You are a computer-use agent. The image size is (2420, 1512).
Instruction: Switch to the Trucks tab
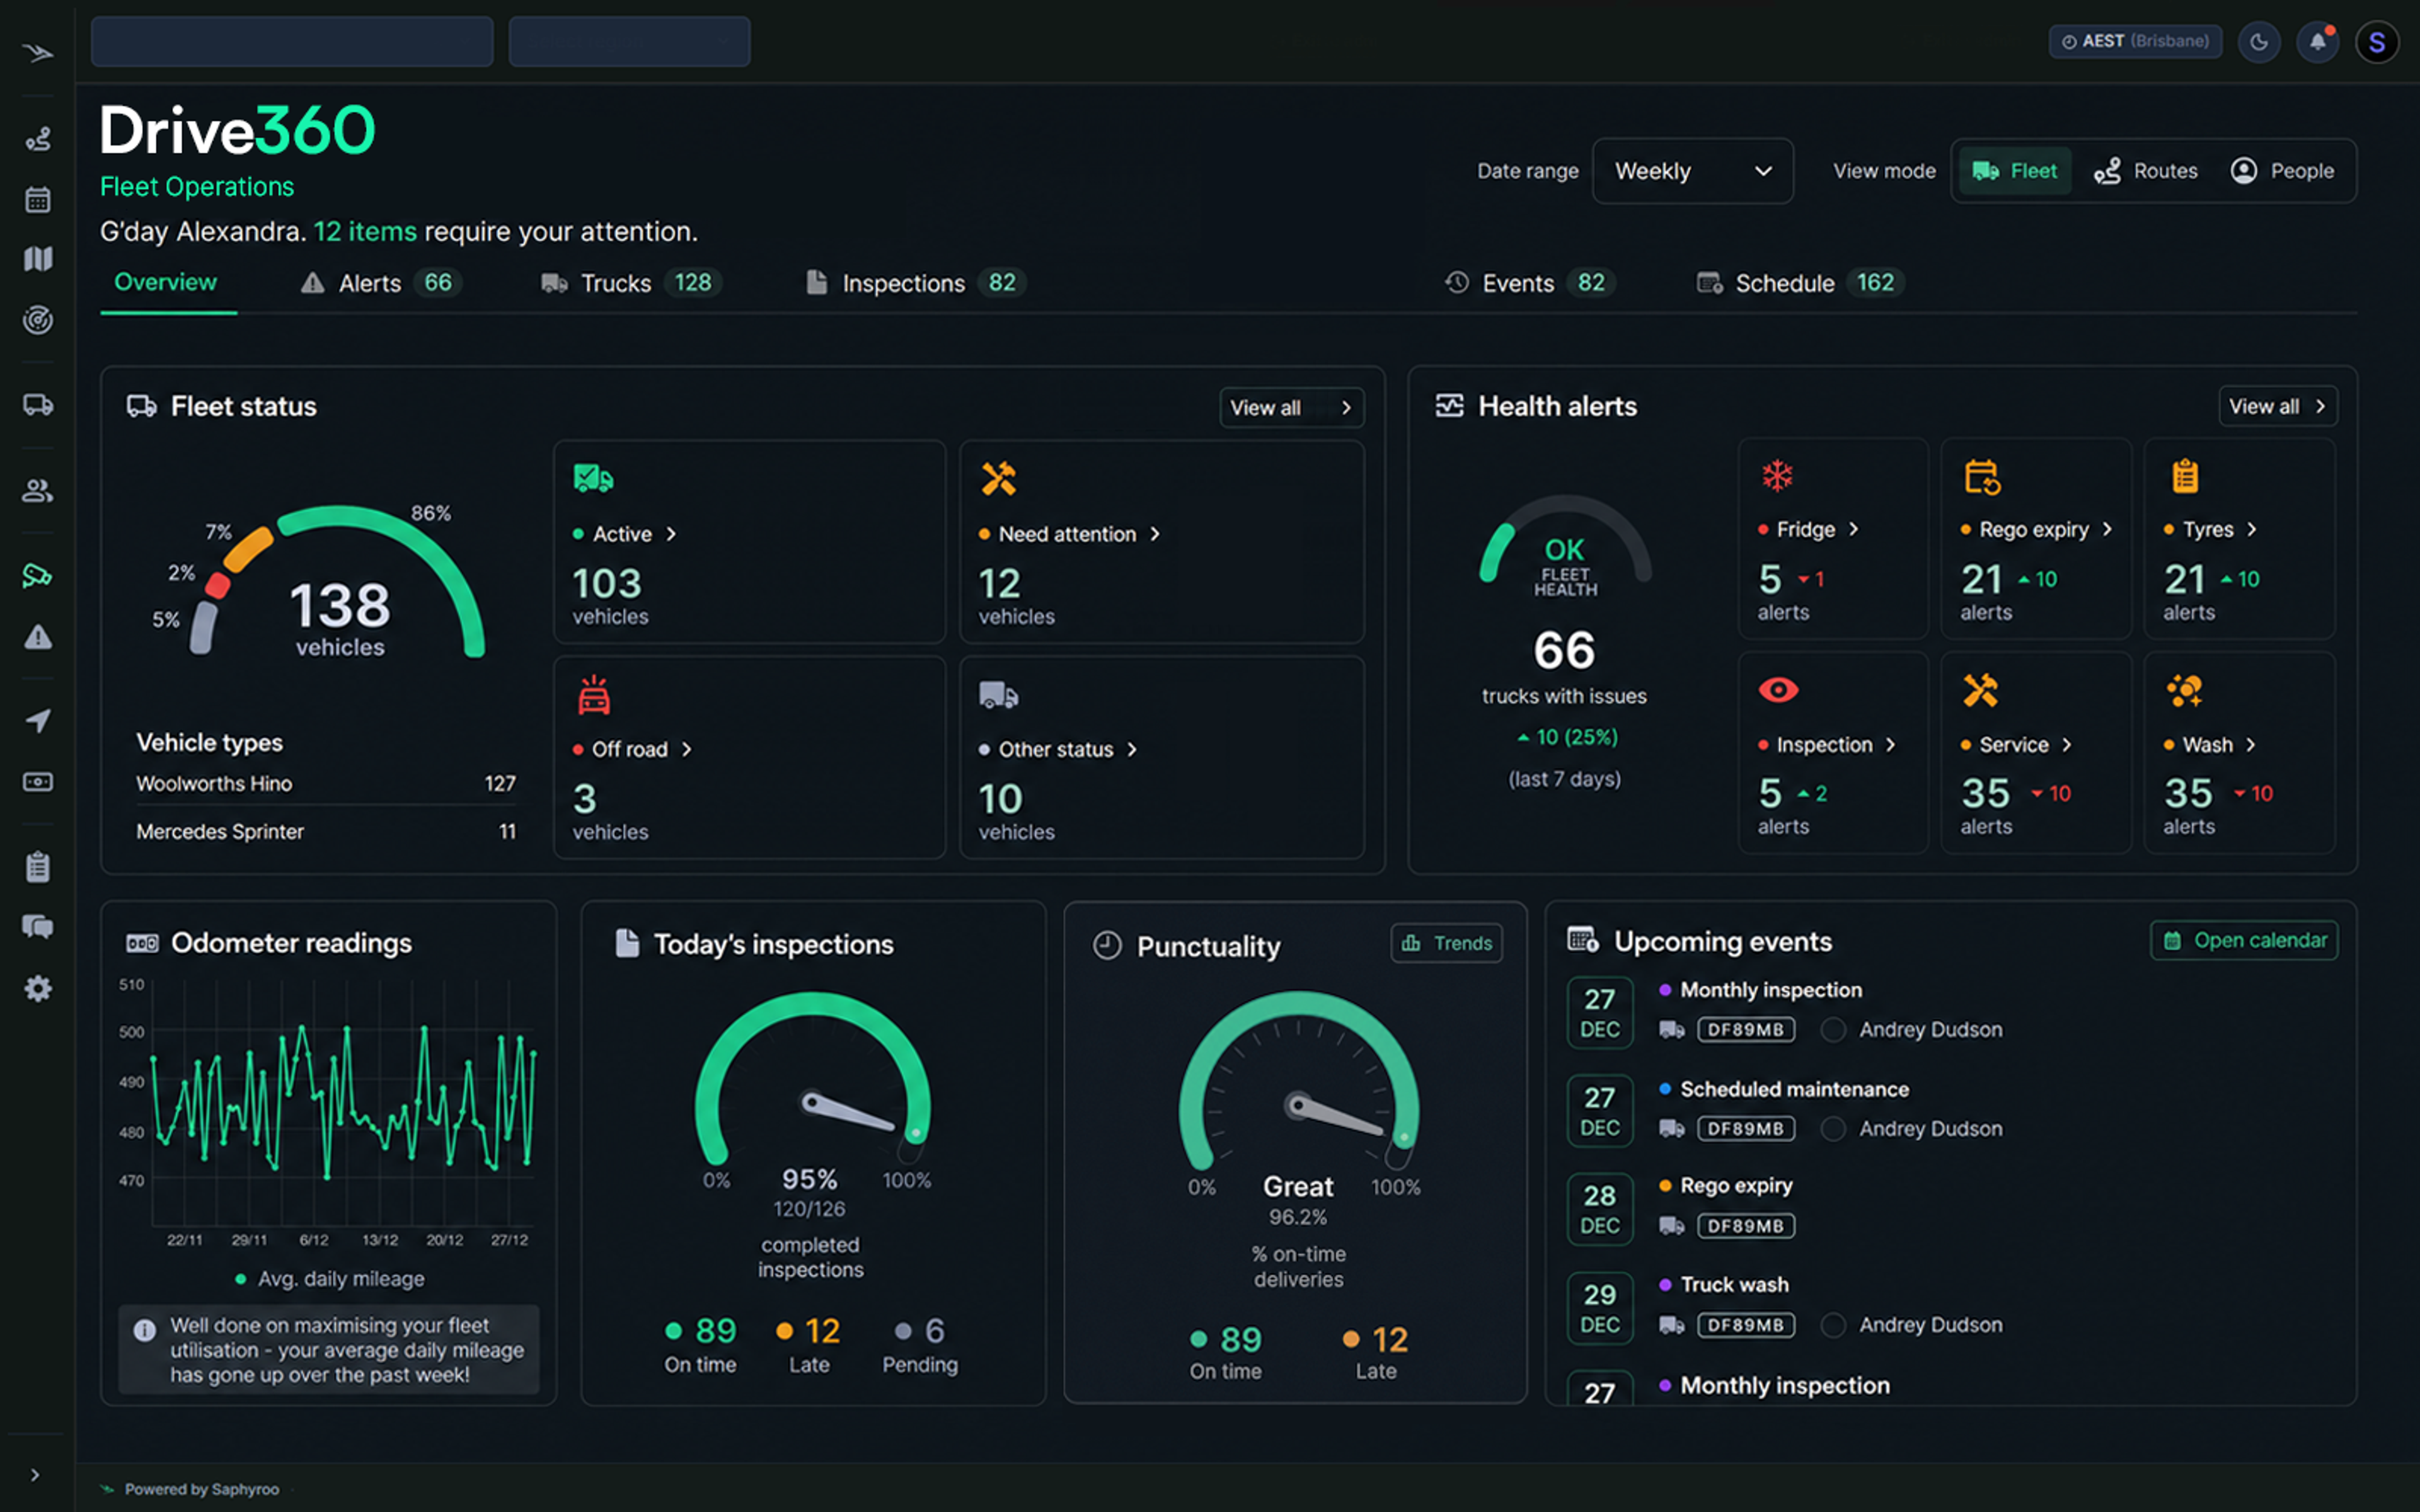[x=630, y=283]
